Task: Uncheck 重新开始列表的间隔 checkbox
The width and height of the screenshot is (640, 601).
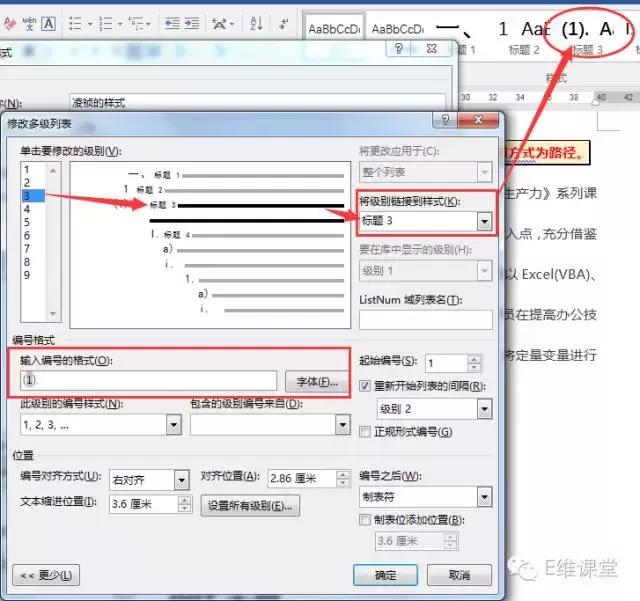Action: pos(365,386)
